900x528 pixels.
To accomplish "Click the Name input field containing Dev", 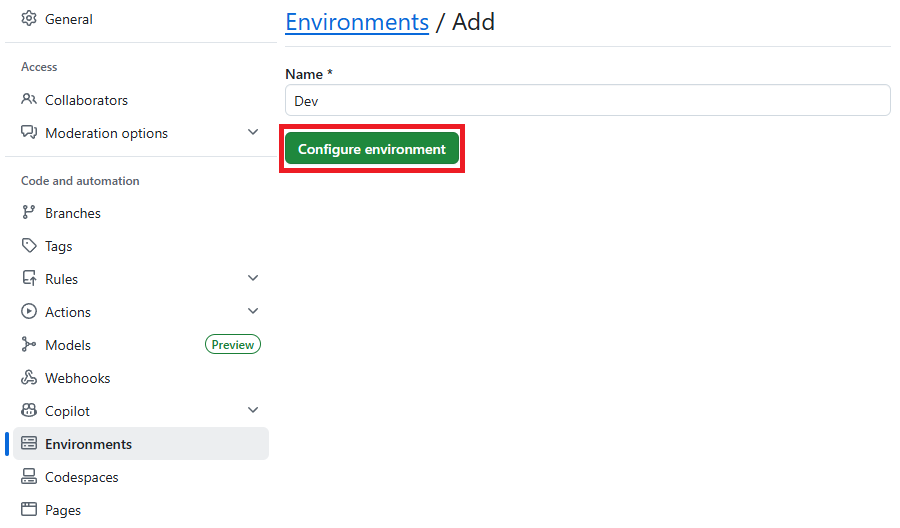I will tap(588, 100).
